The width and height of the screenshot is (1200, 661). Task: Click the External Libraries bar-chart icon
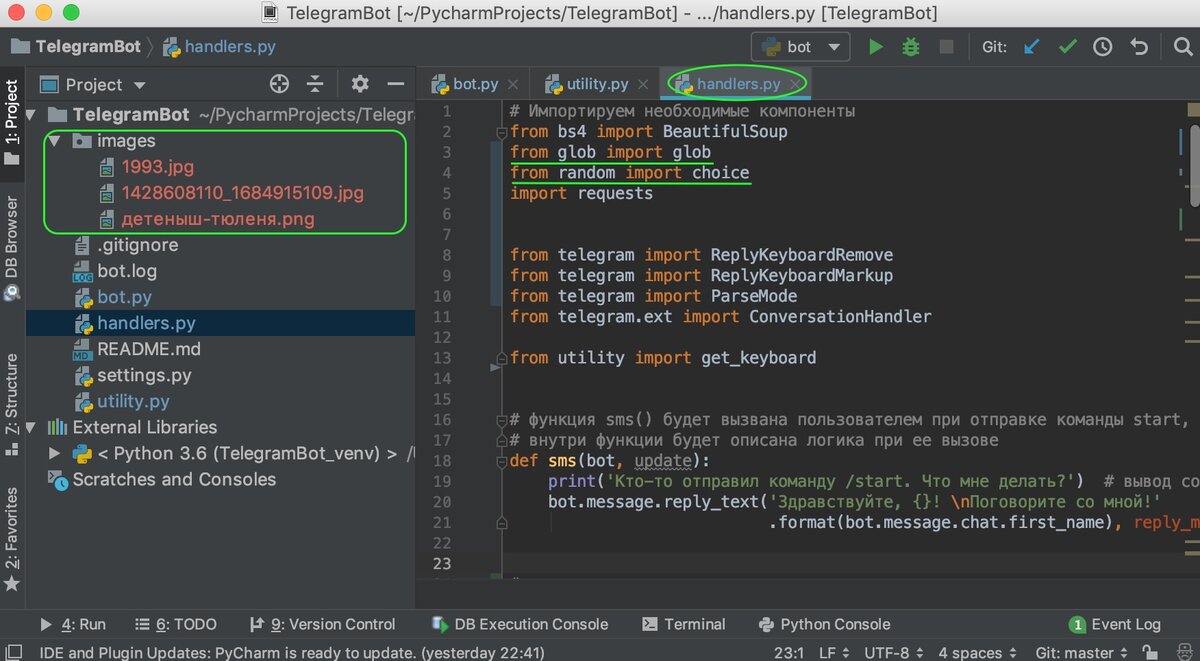point(58,427)
